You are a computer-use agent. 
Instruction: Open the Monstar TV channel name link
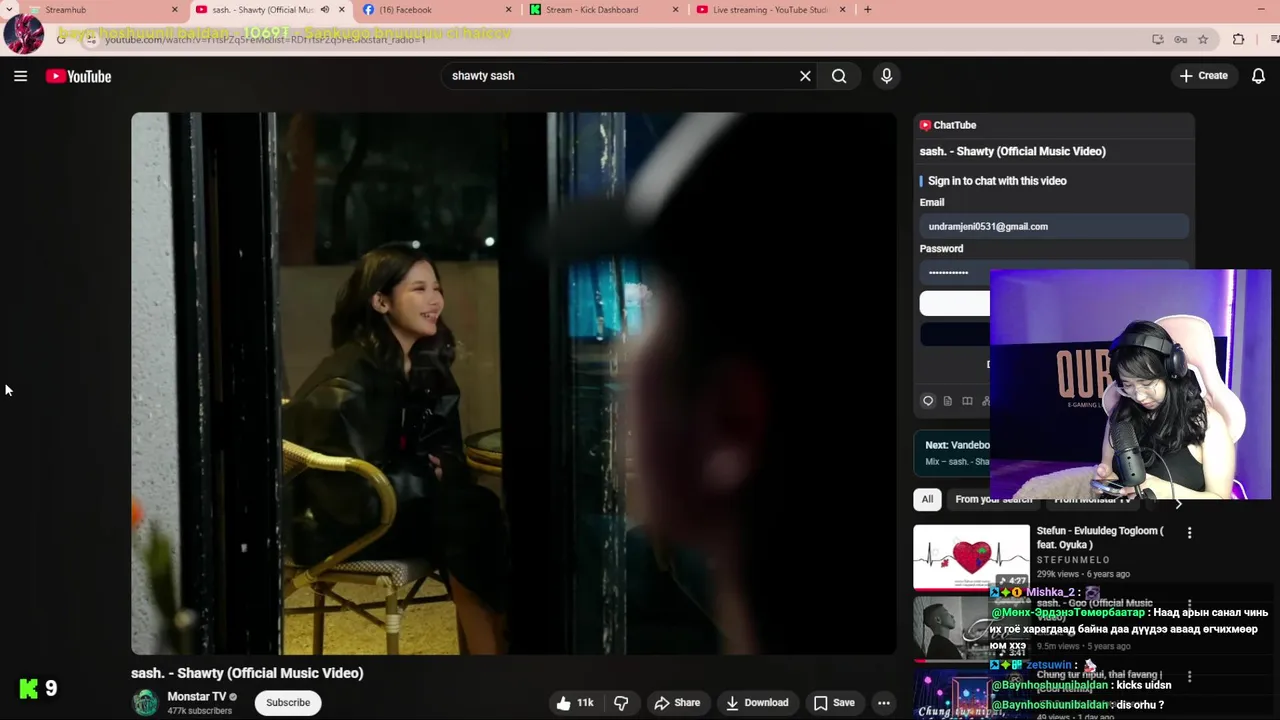(x=196, y=697)
